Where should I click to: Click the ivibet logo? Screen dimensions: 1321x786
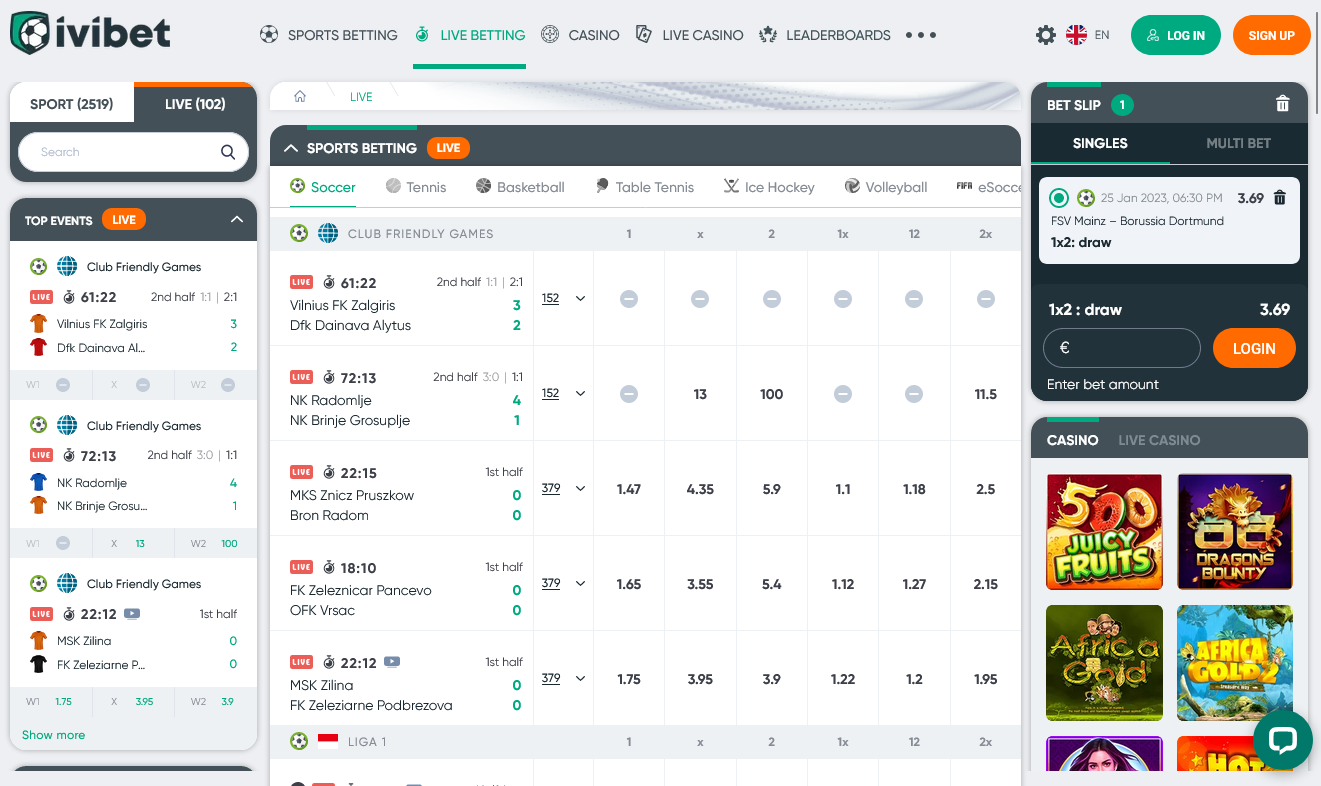(90, 33)
